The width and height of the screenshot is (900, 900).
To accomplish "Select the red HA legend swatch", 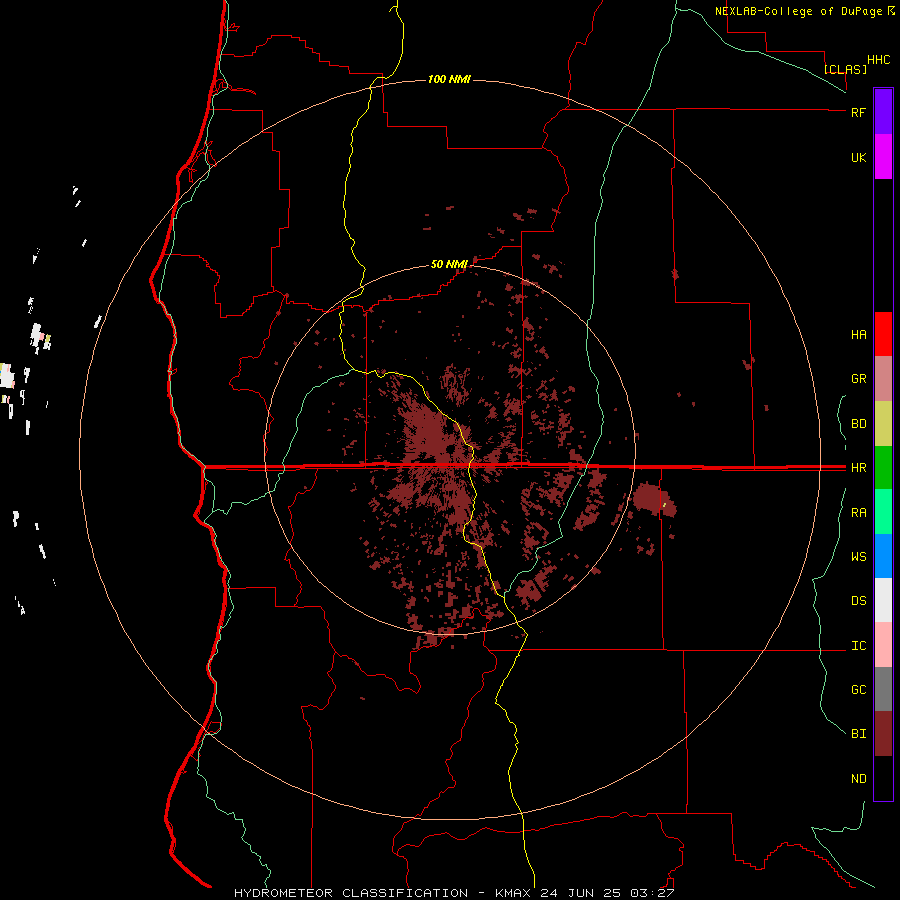I will [883, 334].
